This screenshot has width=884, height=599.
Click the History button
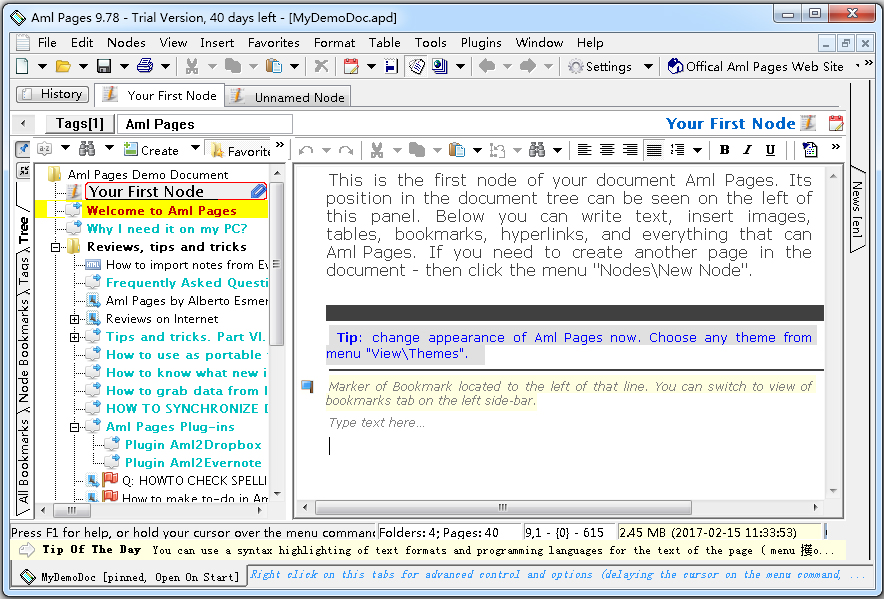click(53, 94)
